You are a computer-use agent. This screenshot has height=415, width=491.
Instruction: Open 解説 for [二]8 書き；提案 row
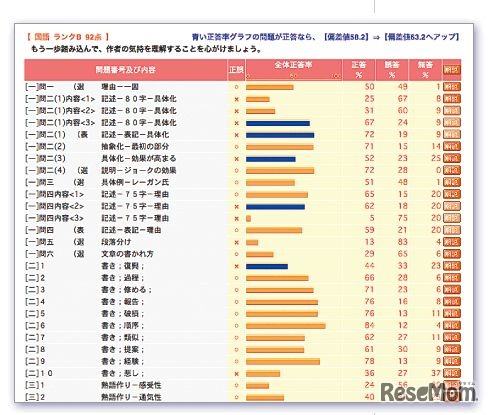point(452,350)
